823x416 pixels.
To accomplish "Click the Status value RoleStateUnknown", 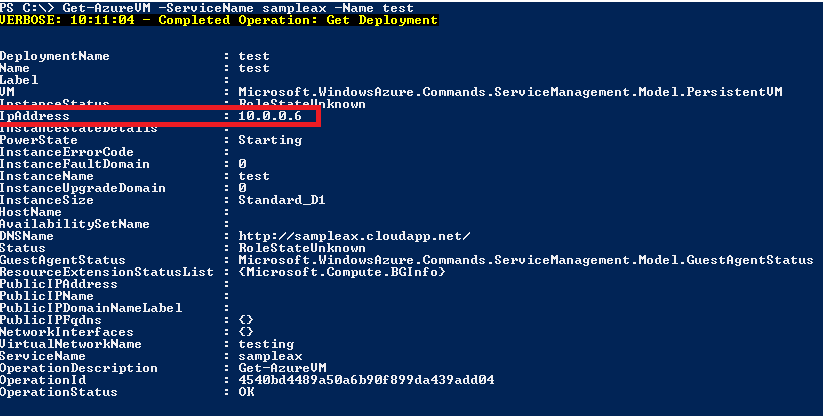I will 302,248.
